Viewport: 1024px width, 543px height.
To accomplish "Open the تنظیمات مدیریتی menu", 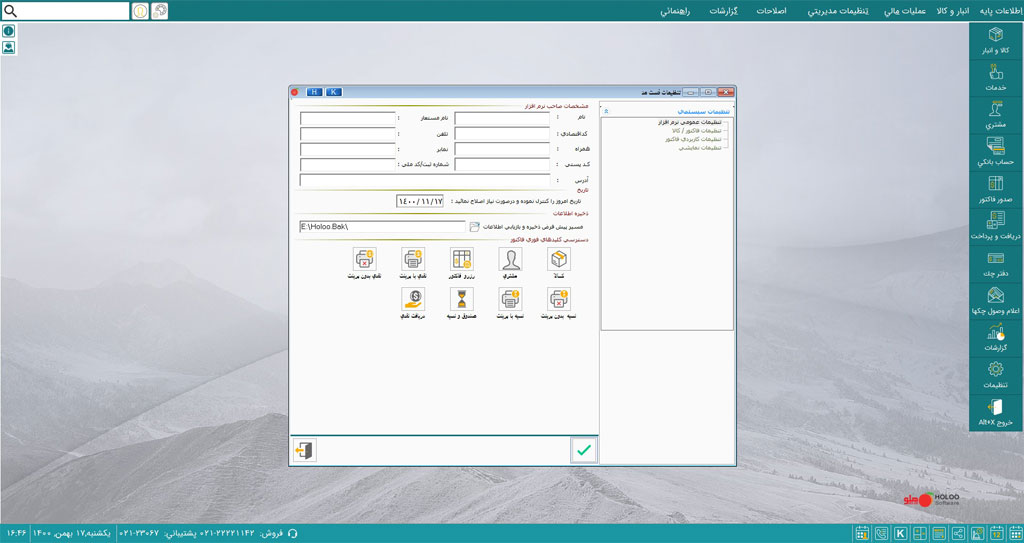I will (838, 11).
